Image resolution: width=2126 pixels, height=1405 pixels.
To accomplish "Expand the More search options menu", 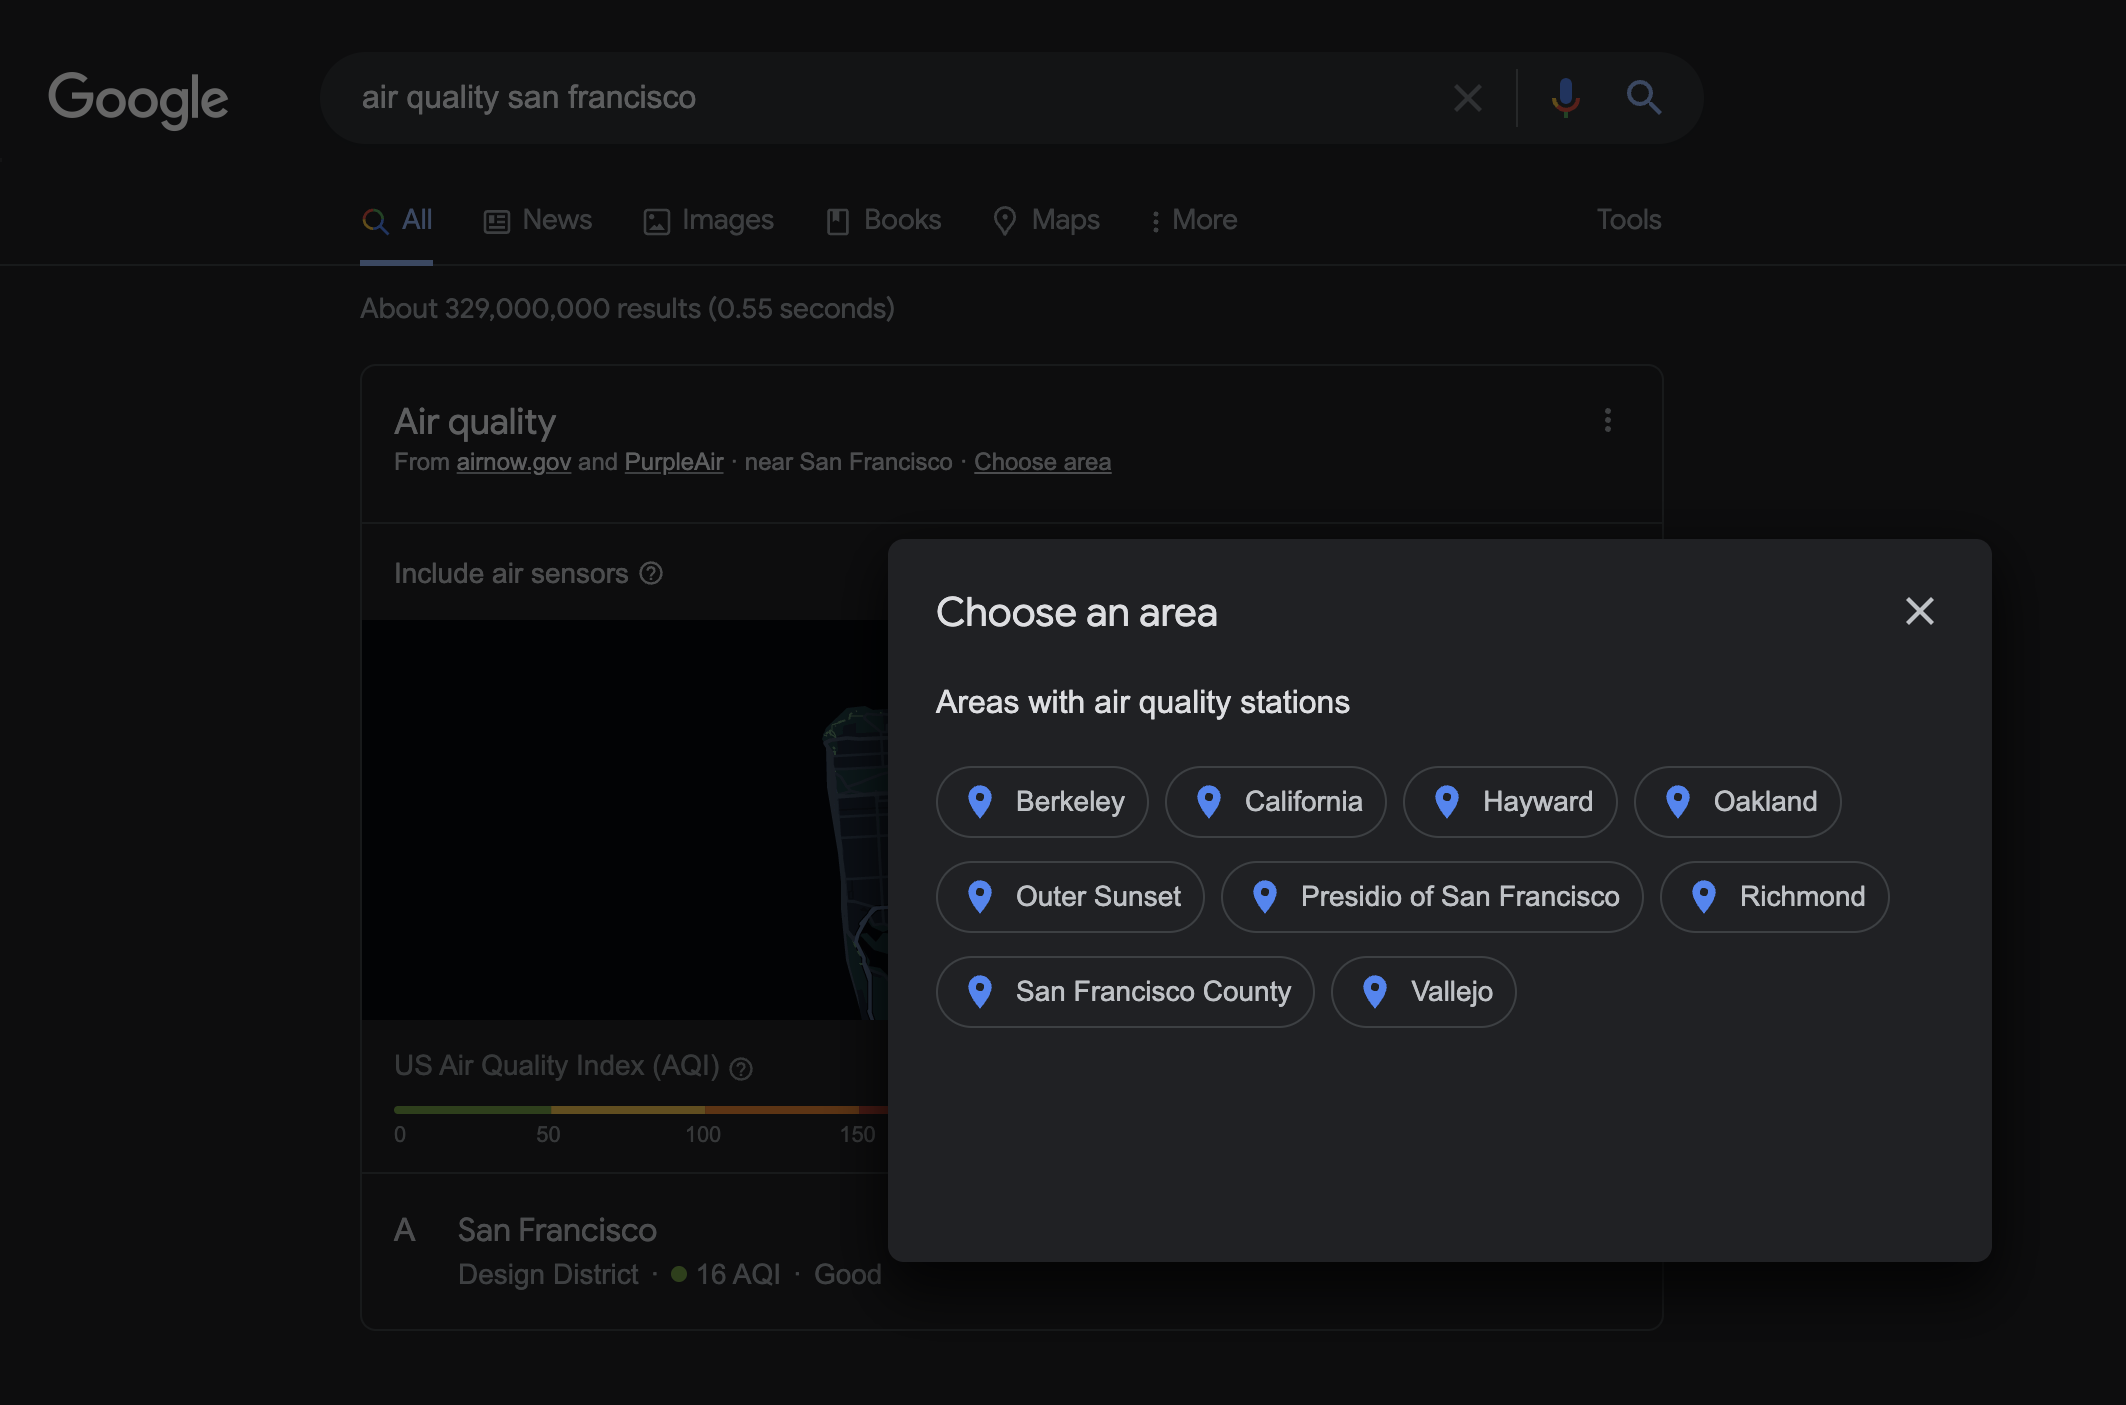I will (1193, 220).
